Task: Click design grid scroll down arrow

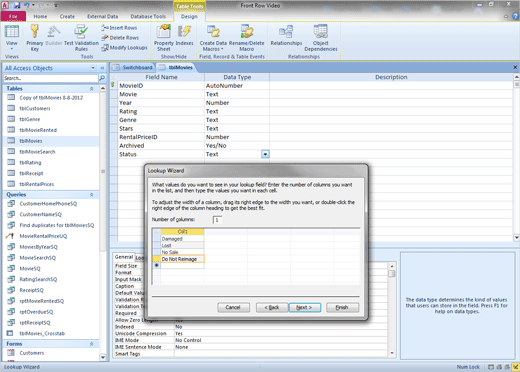Action: tap(516, 238)
